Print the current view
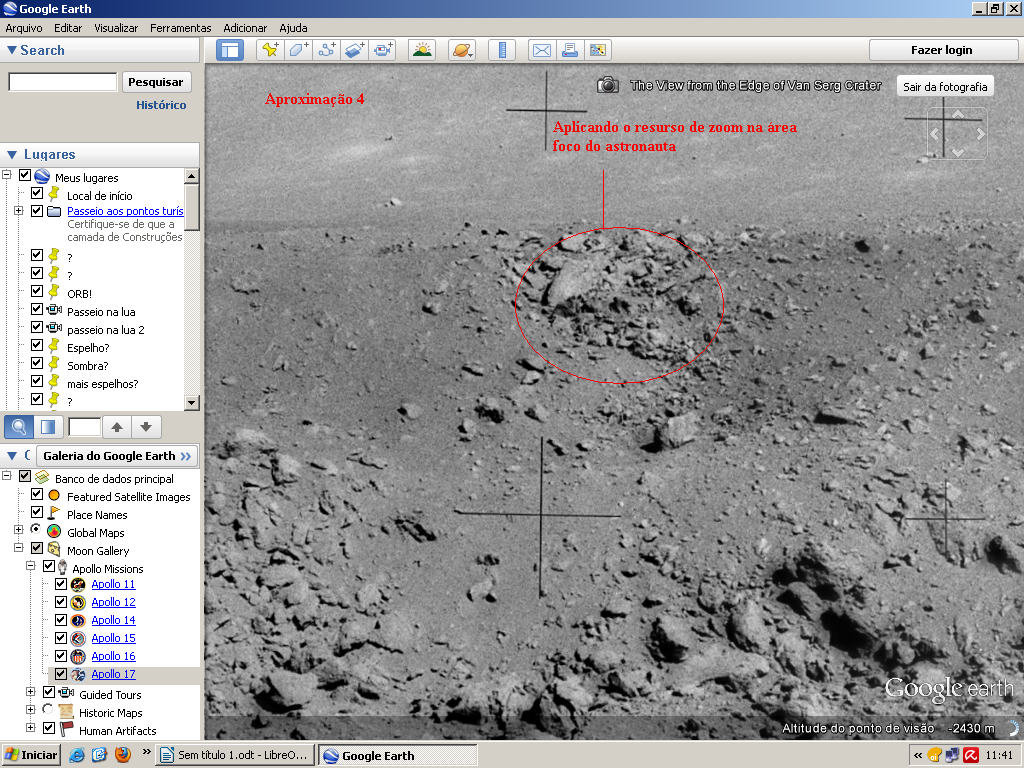The height and width of the screenshot is (768, 1024). click(570, 50)
